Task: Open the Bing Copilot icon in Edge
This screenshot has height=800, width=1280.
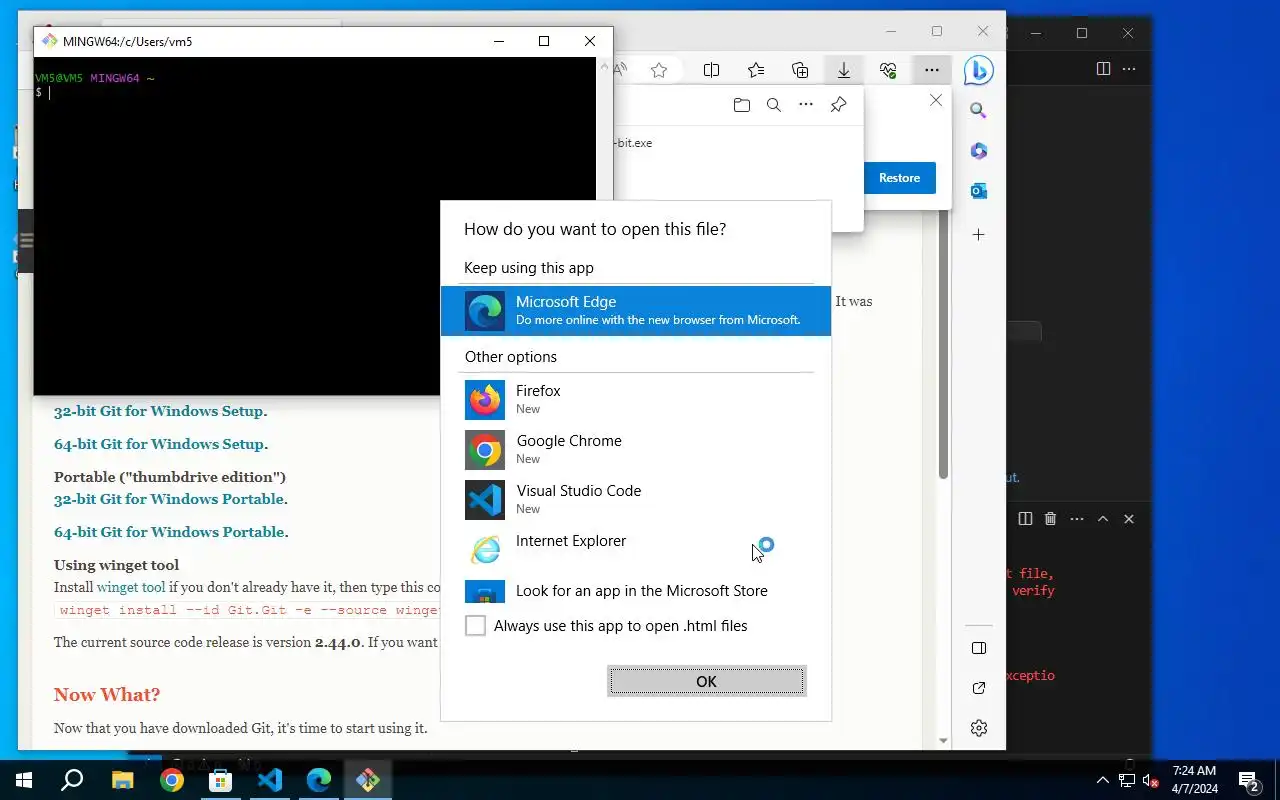Action: click(x=978, y=70)
